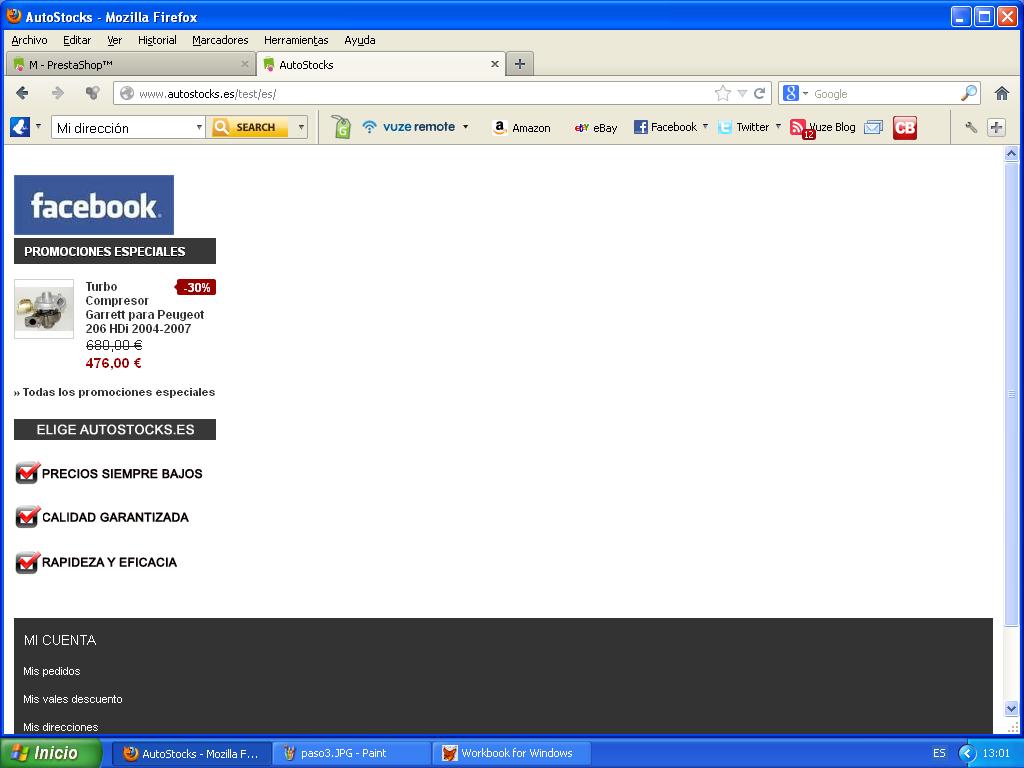The width and height of the screenshot is (1024, 768).
Task: Click the Vuze toolbar logo icon
Action: pyautogui.click(x=20, y=127)
